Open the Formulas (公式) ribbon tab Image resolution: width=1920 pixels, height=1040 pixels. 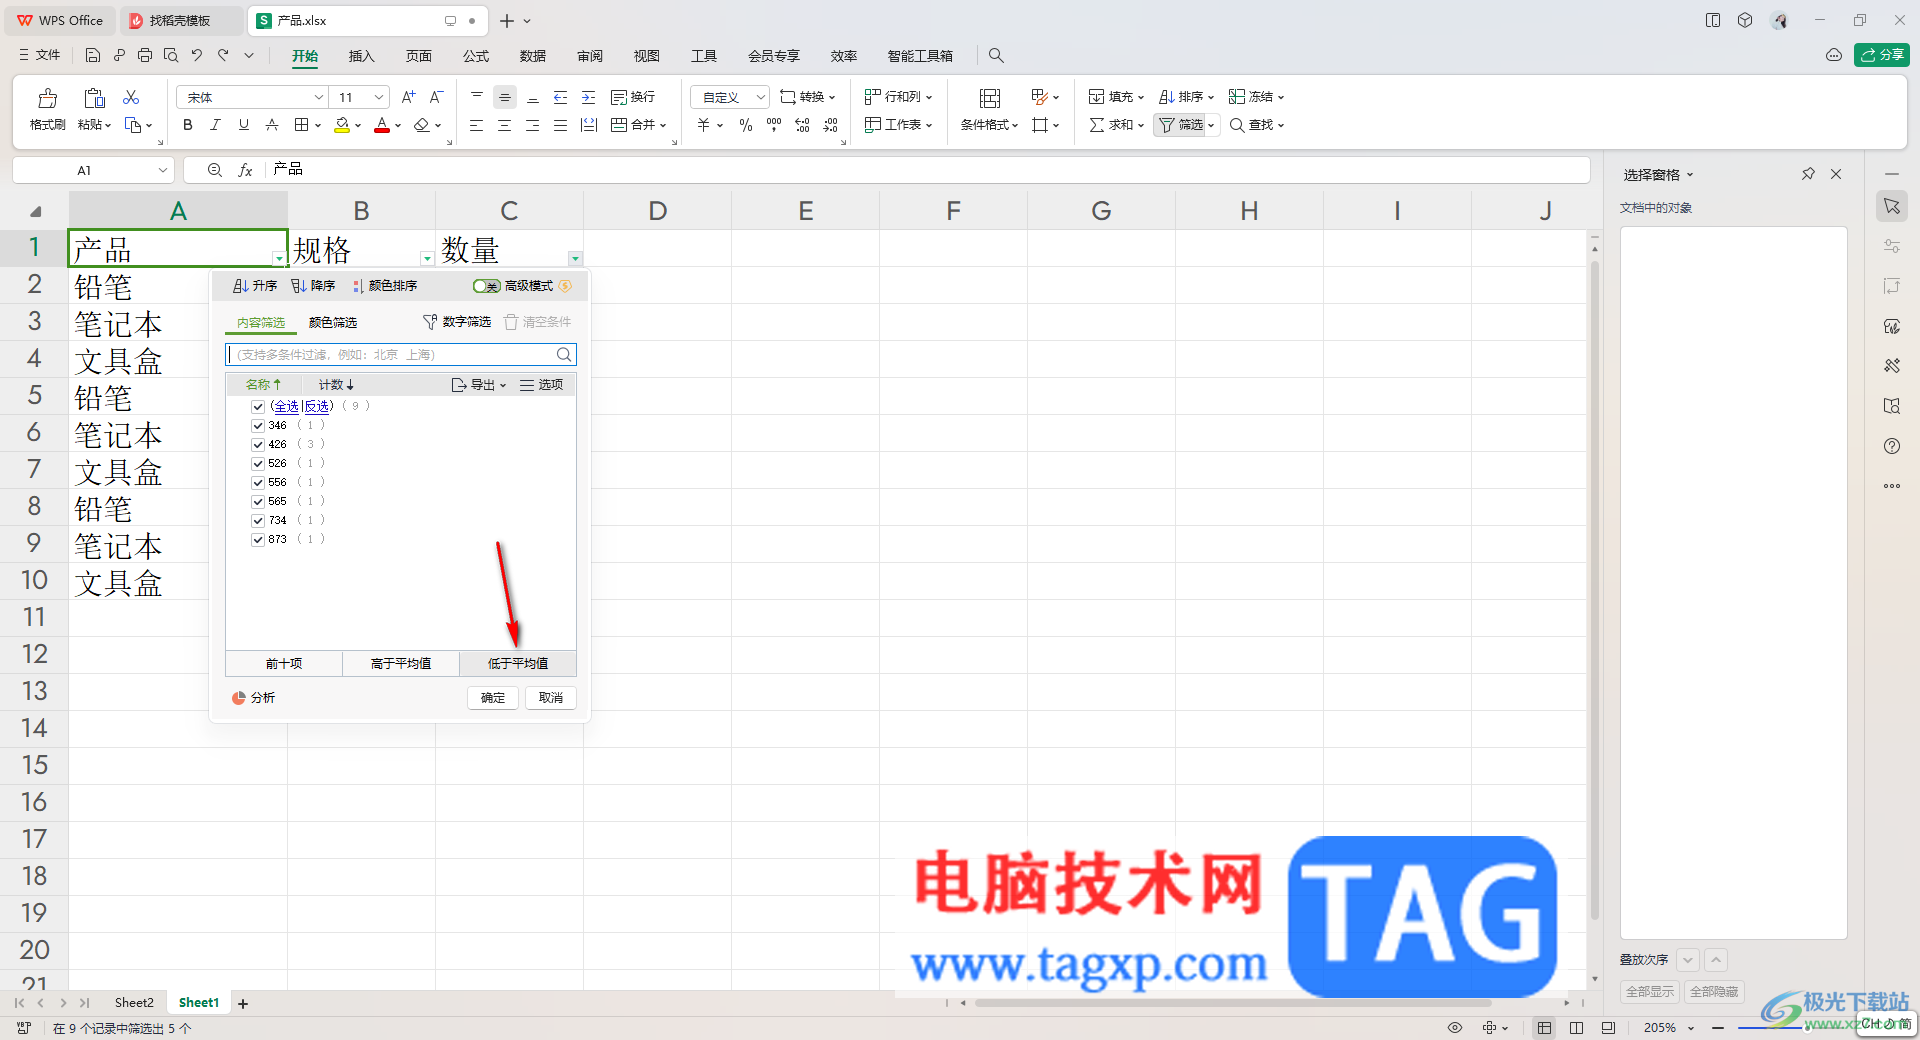476,56
